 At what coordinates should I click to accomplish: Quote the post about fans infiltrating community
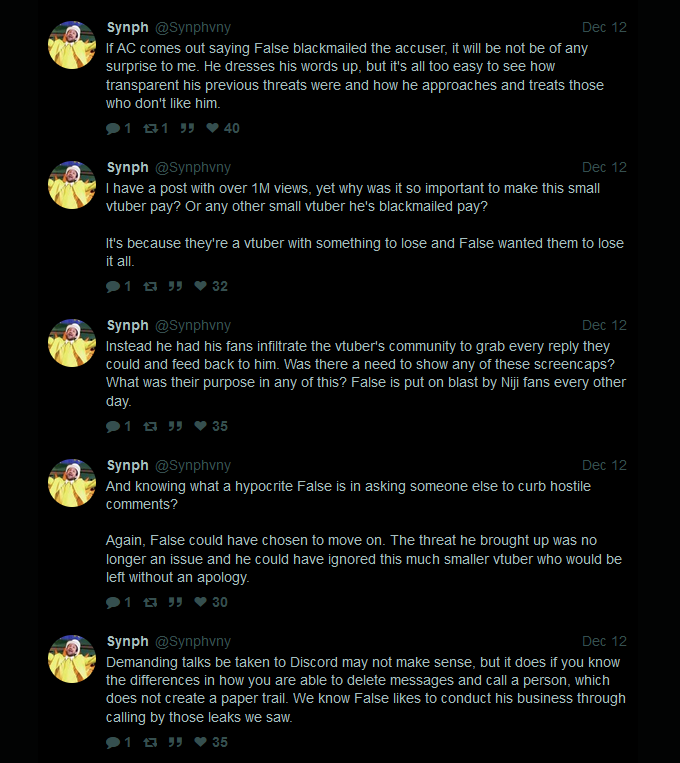point(175,426)
